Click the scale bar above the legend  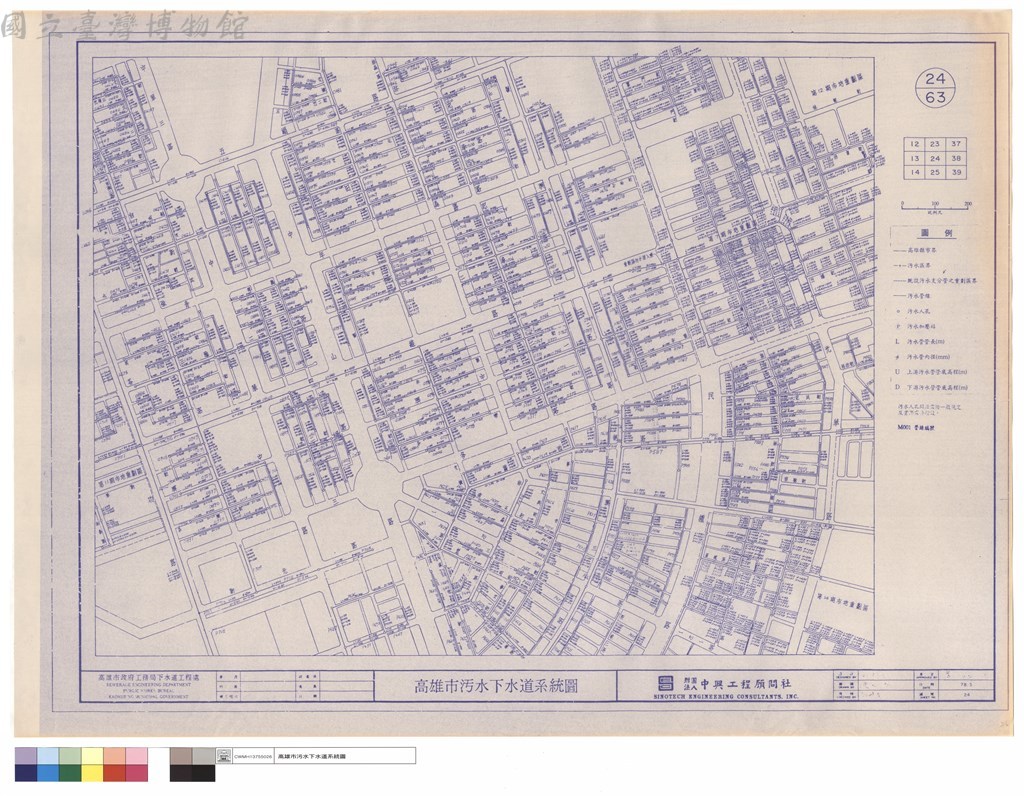pos(935,206)
